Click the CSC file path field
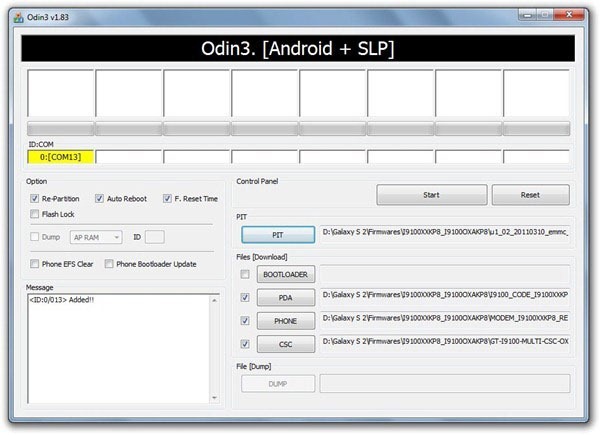Screen dimensions: 600x435 coord(445,342)
